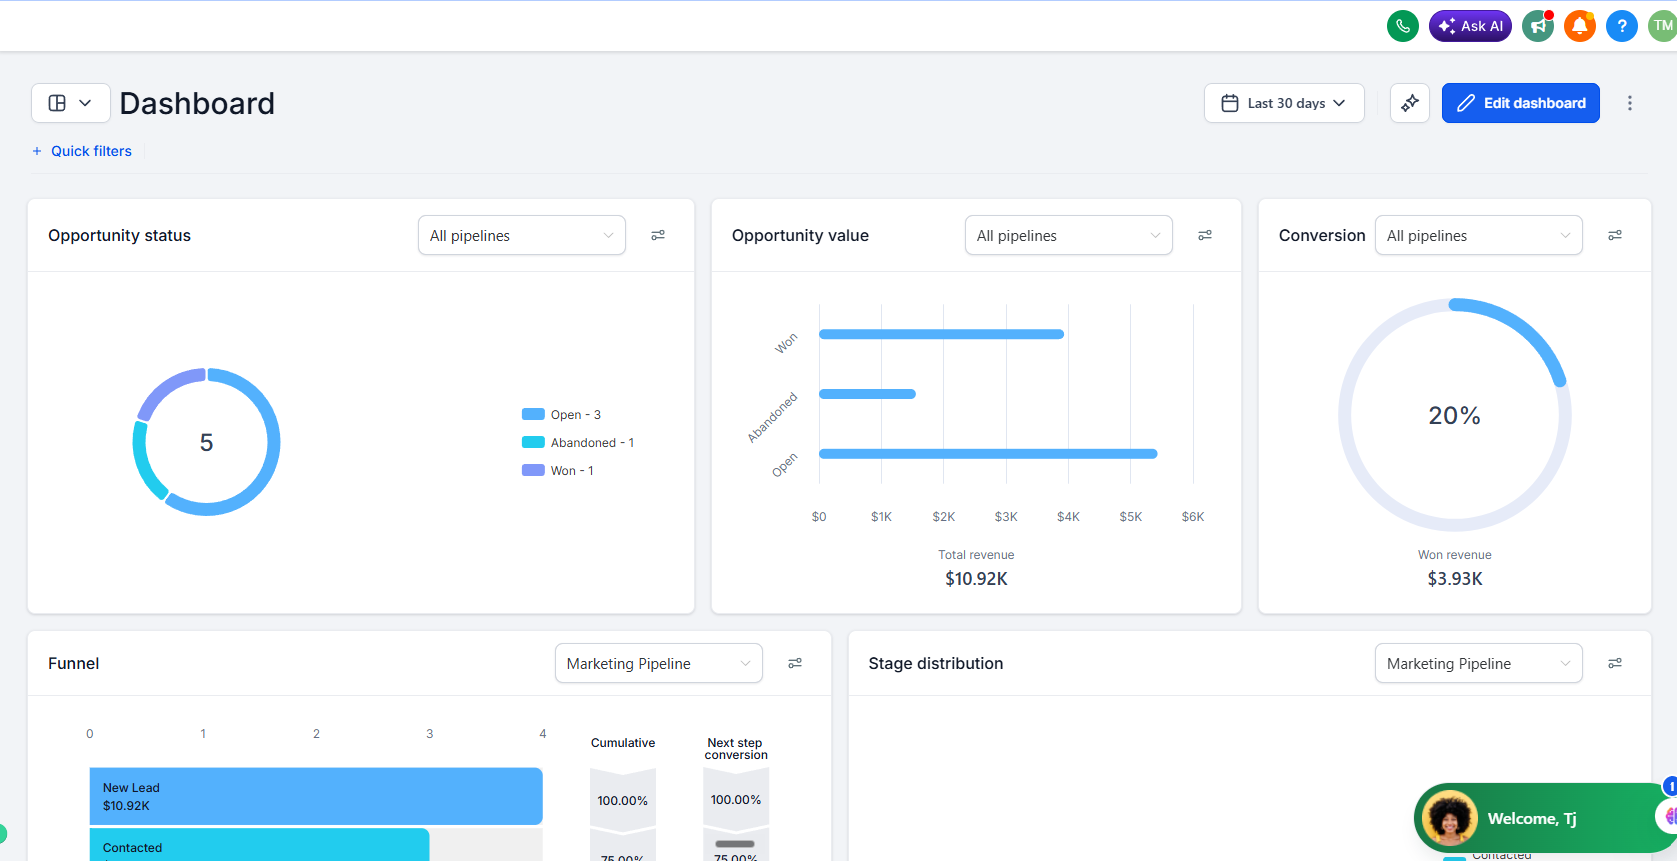The width and height of the screenshot is (1677, 861).
Task: Click the sparkle magic wand icon
Action: coord(1410,103)
